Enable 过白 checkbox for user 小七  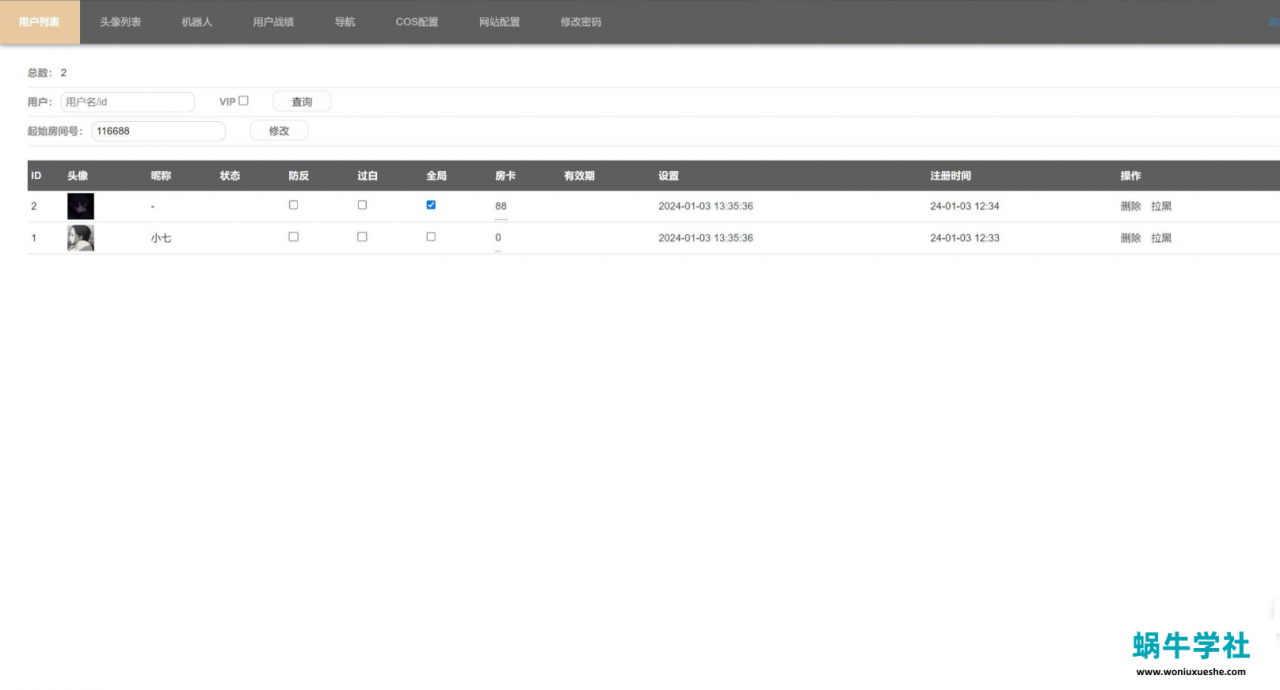[362, 237]
